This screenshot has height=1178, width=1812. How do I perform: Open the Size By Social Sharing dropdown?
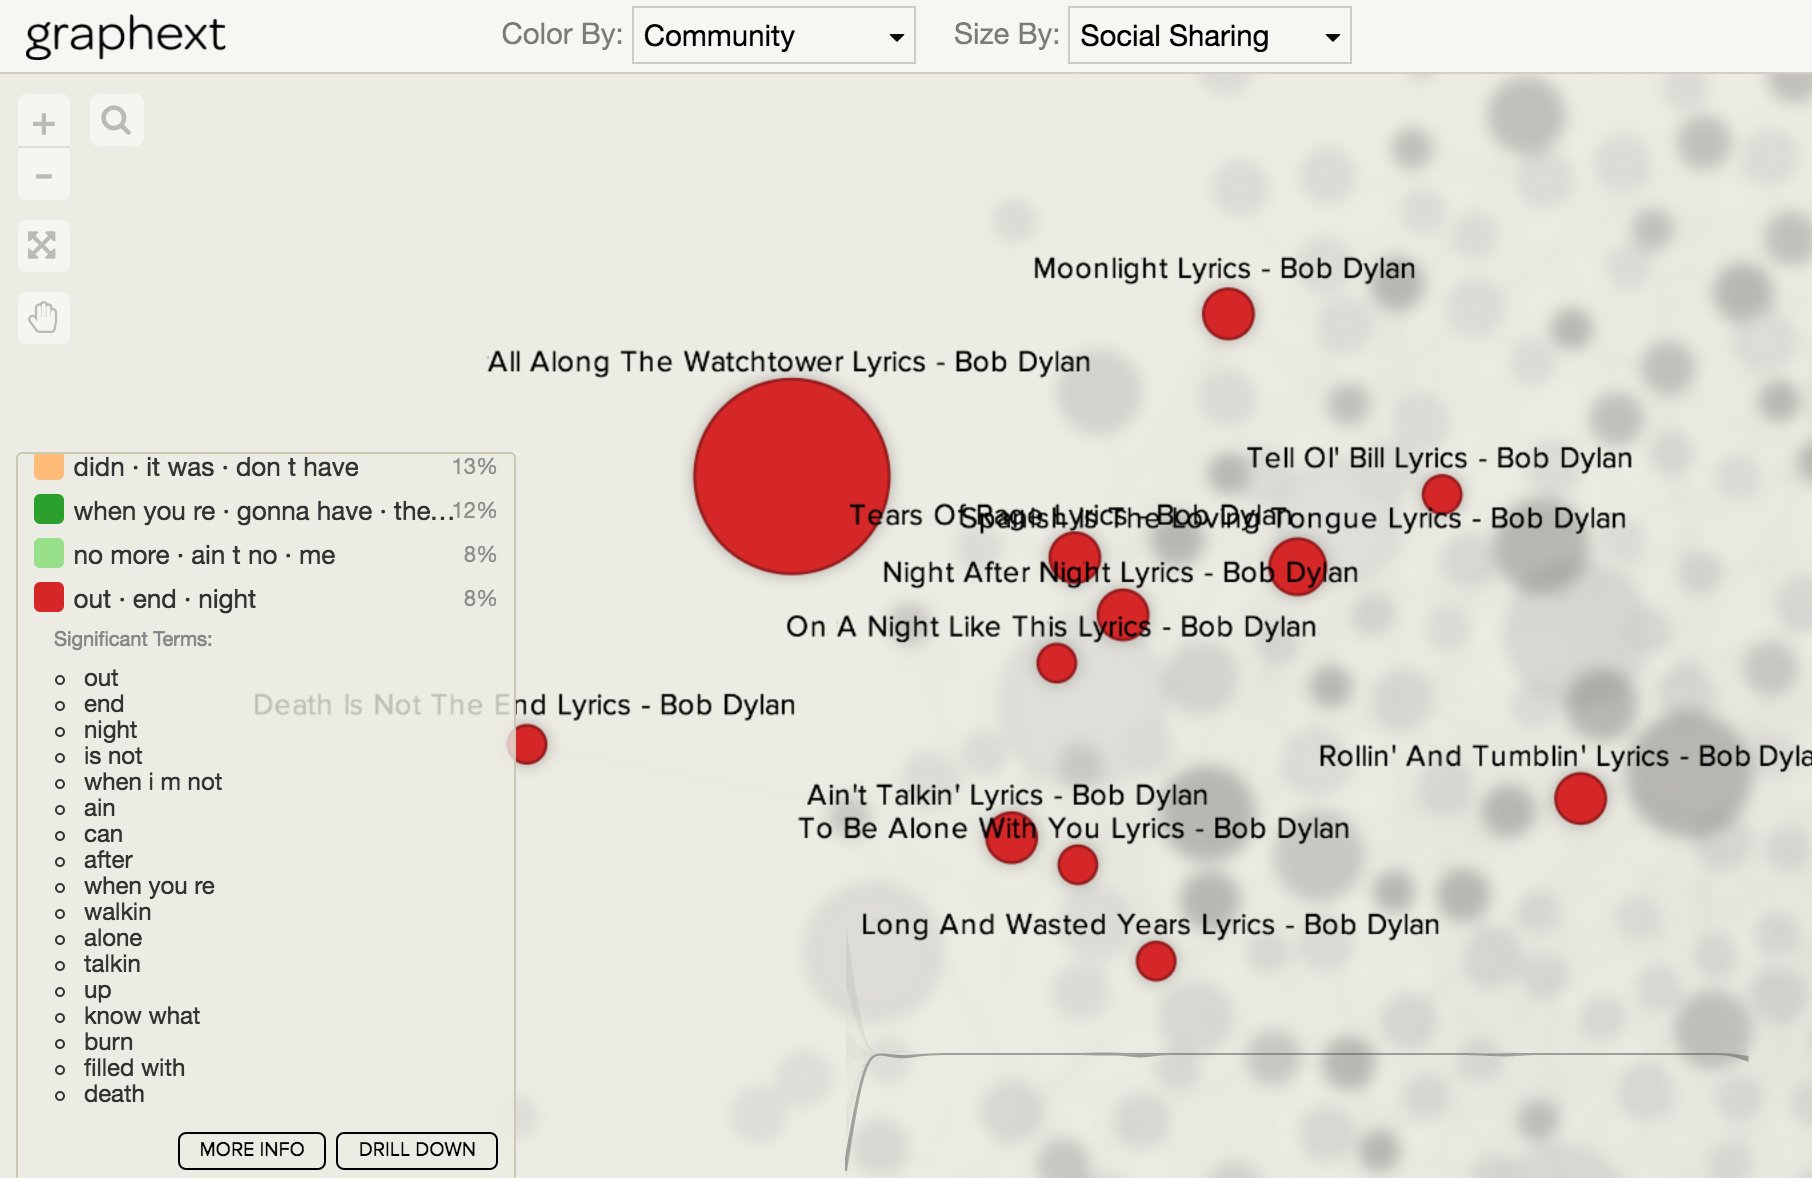pyautogui.click(x=1210, y=36)
